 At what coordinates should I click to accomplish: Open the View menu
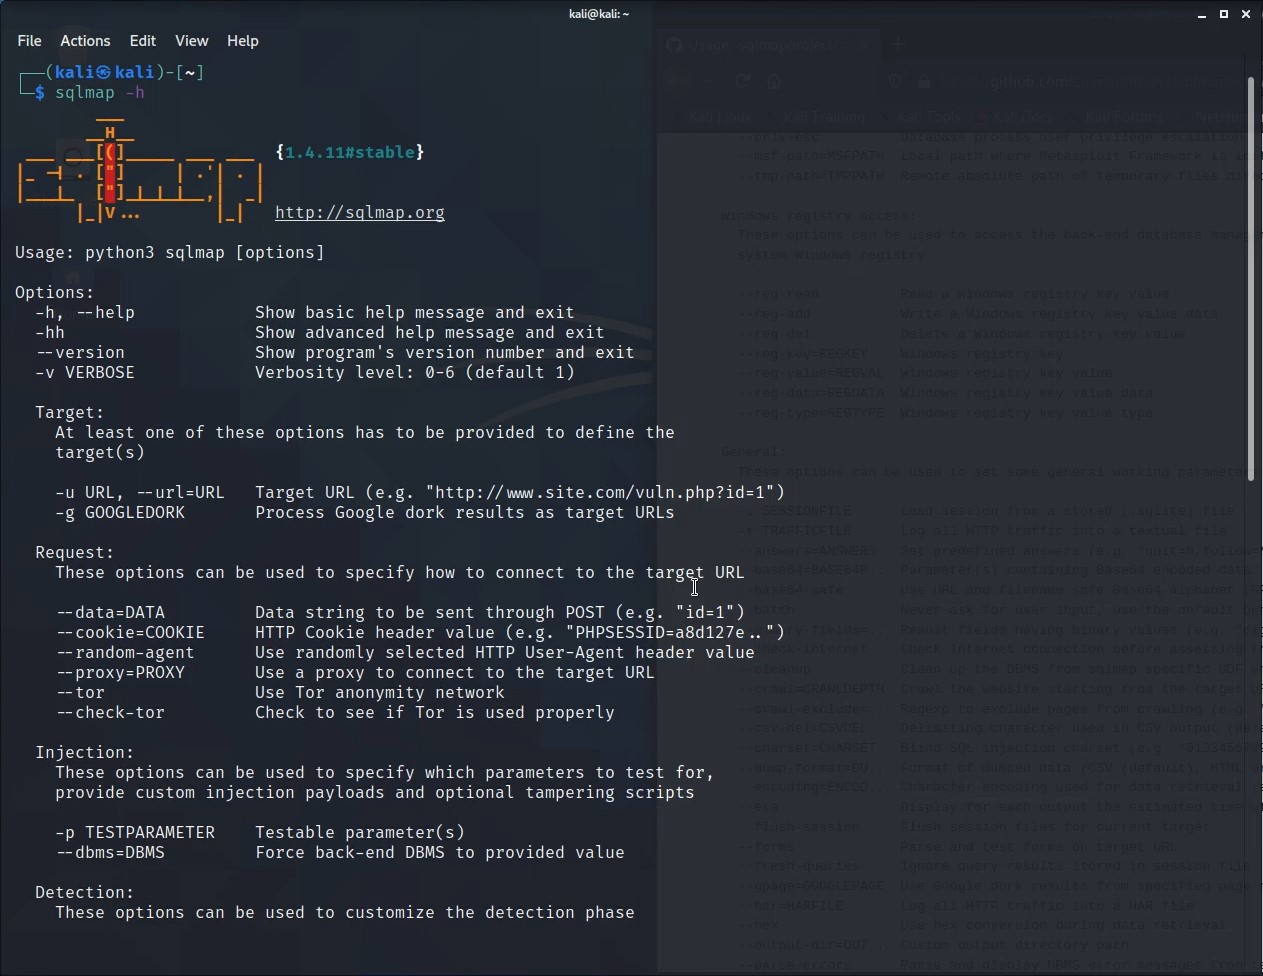191,41
